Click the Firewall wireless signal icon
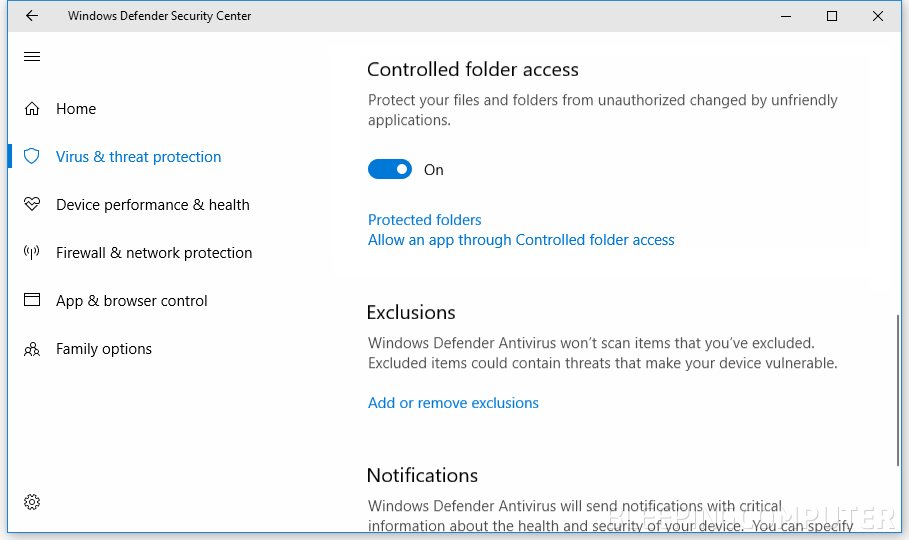 [x=32, y=253]
